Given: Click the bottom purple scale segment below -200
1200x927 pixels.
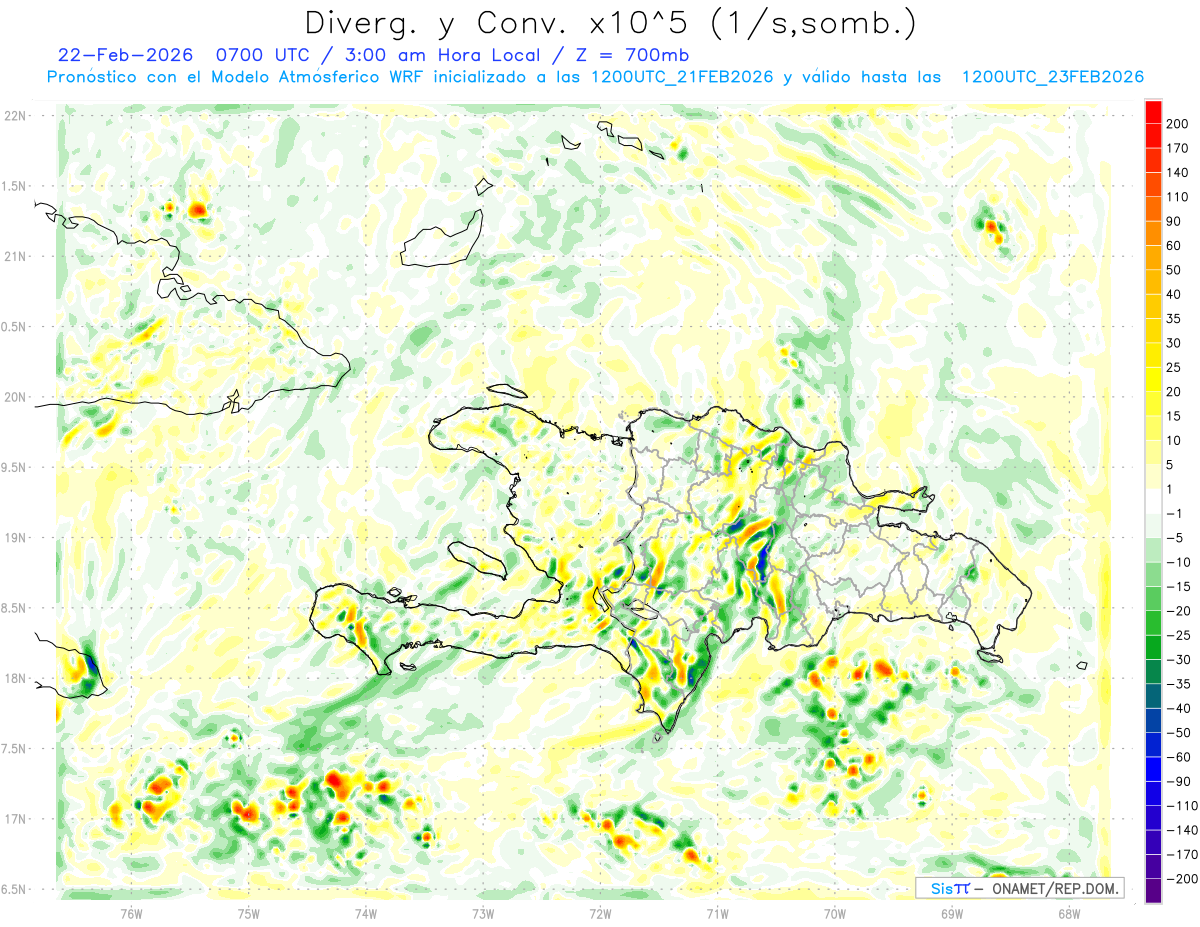Looking at the screenshot, I should coord(1153,891).
